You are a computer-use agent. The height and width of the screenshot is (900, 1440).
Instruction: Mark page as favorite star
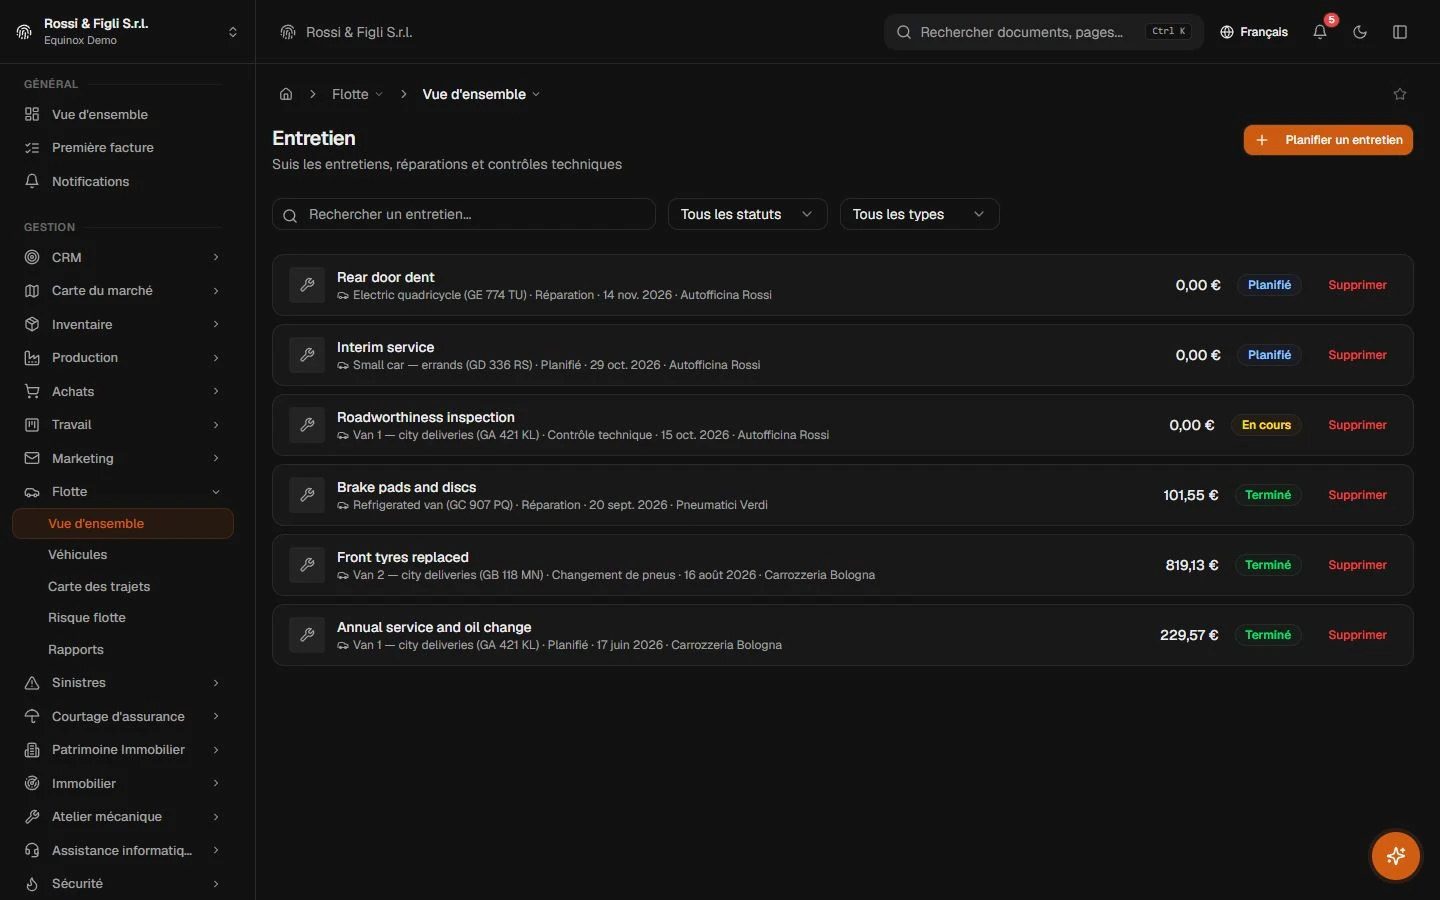click(x=1400, y=94)
